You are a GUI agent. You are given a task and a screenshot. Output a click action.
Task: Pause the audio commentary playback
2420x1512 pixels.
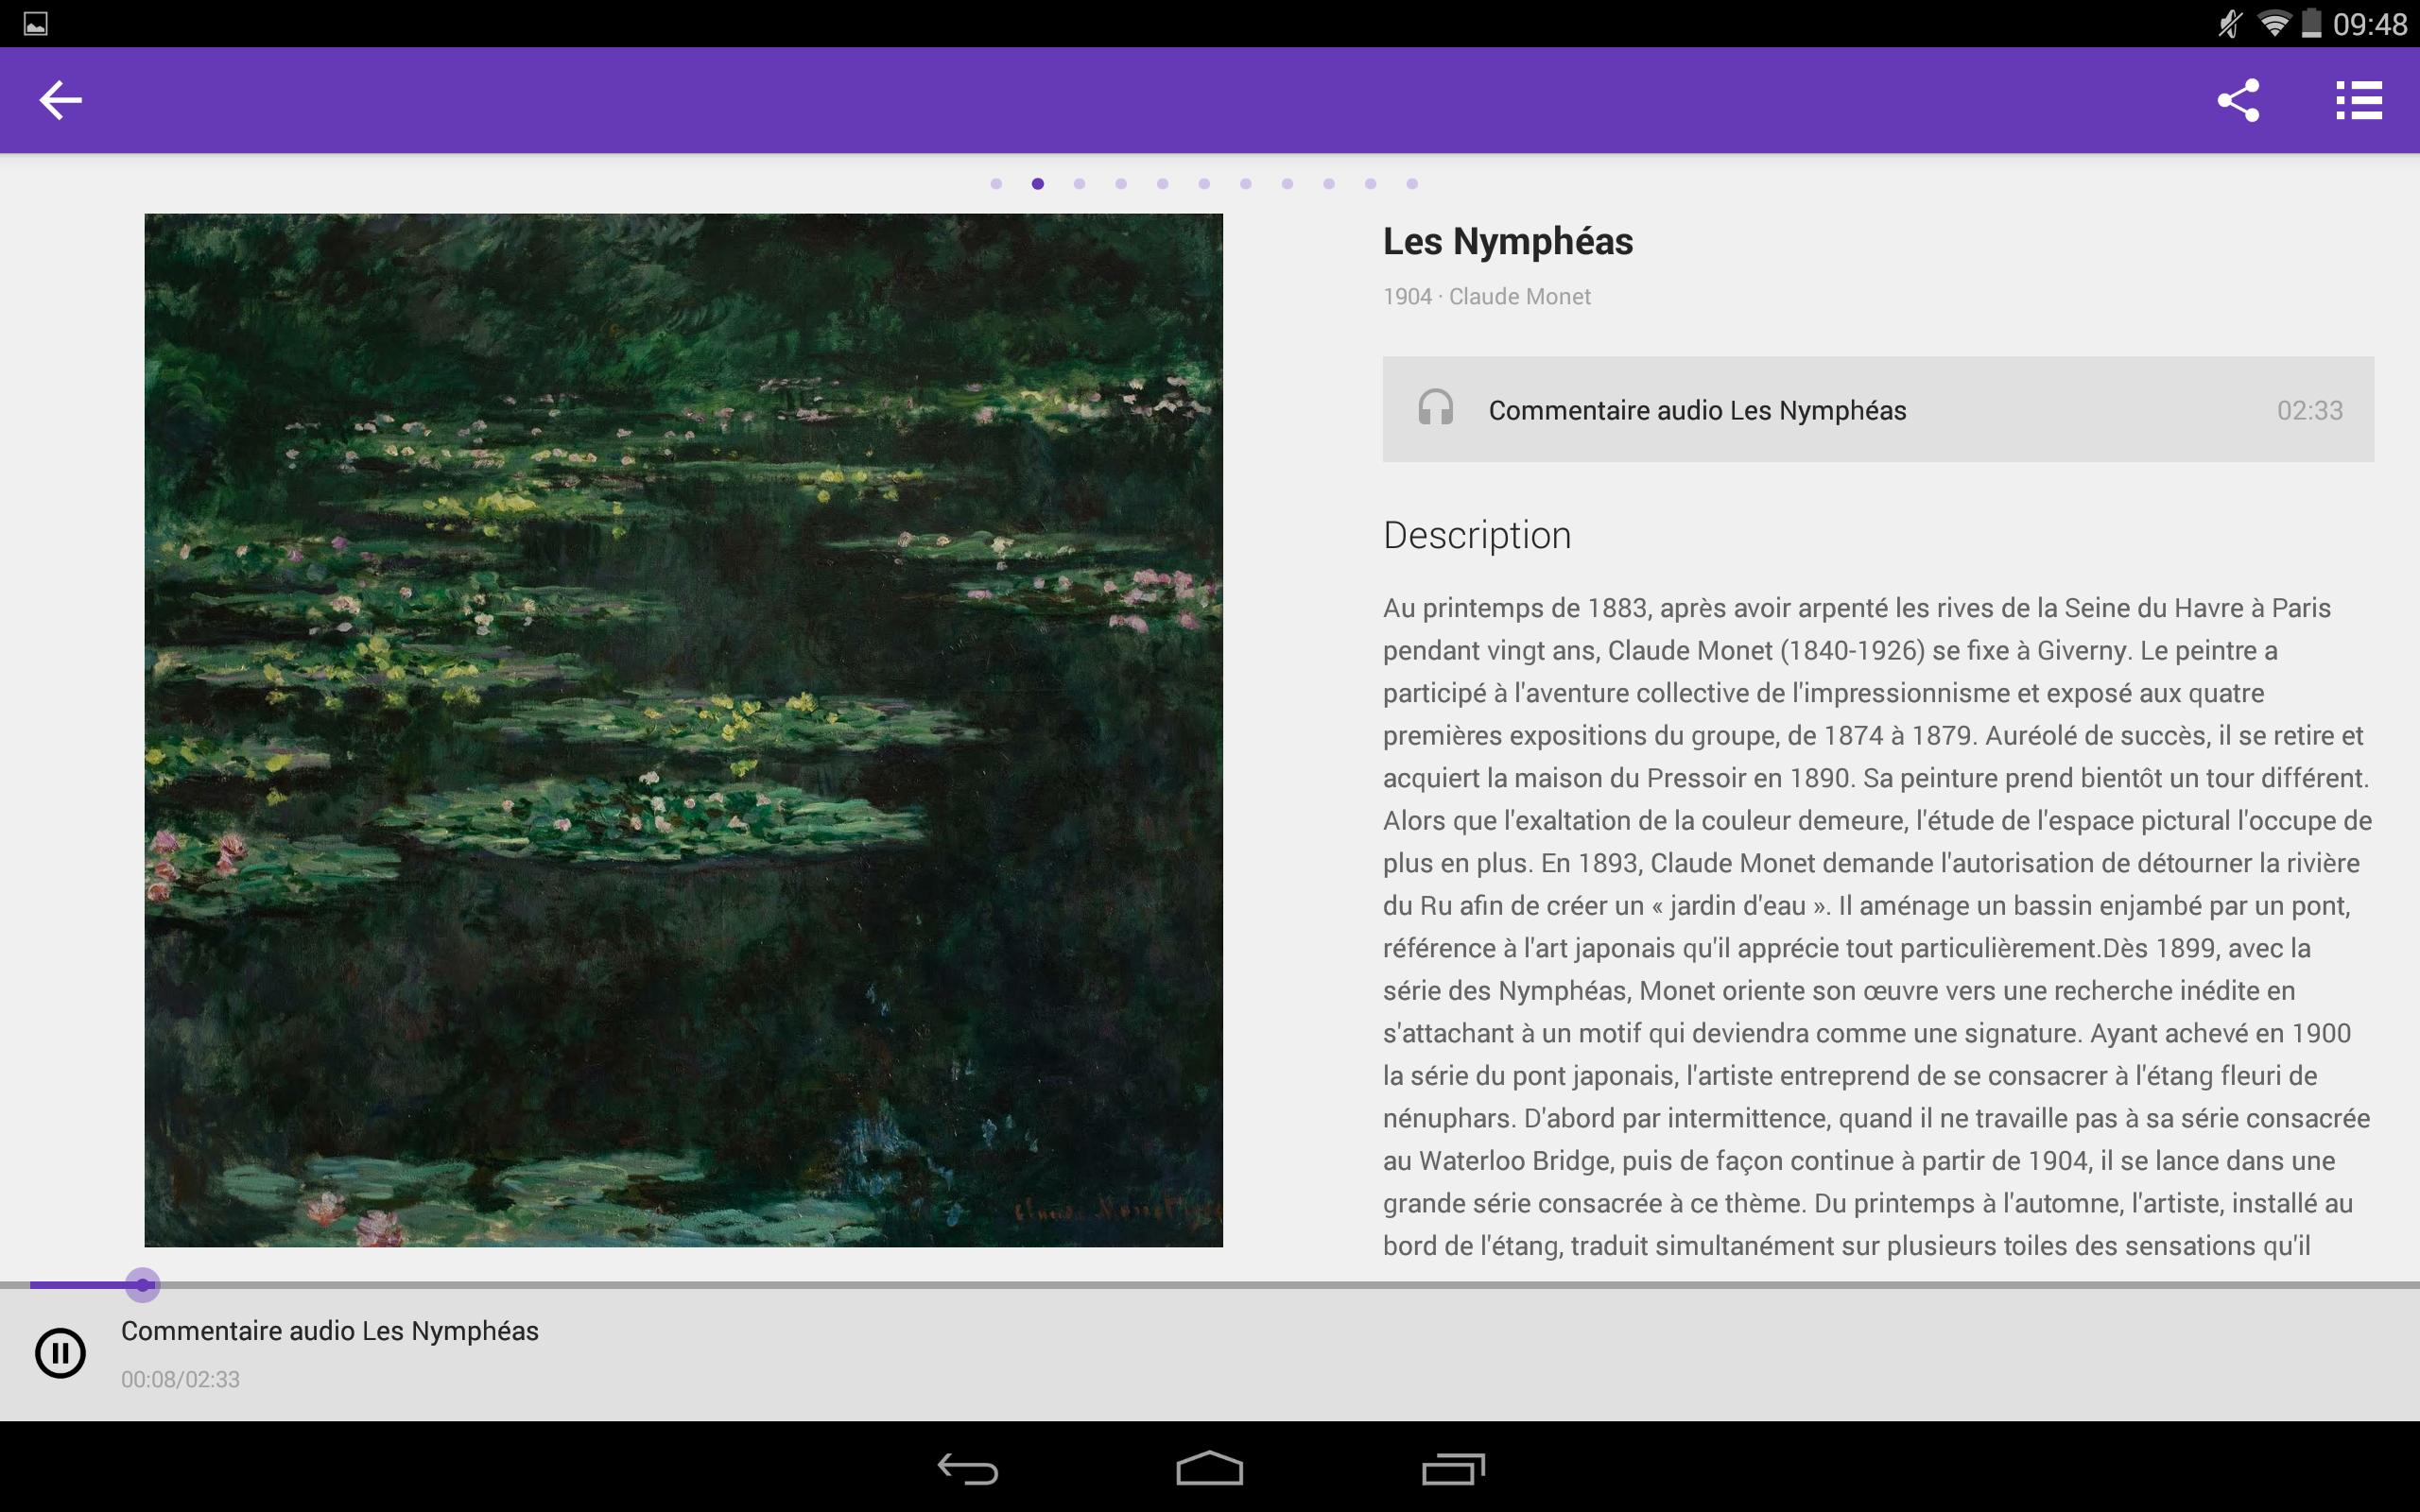pos(61,1353)
